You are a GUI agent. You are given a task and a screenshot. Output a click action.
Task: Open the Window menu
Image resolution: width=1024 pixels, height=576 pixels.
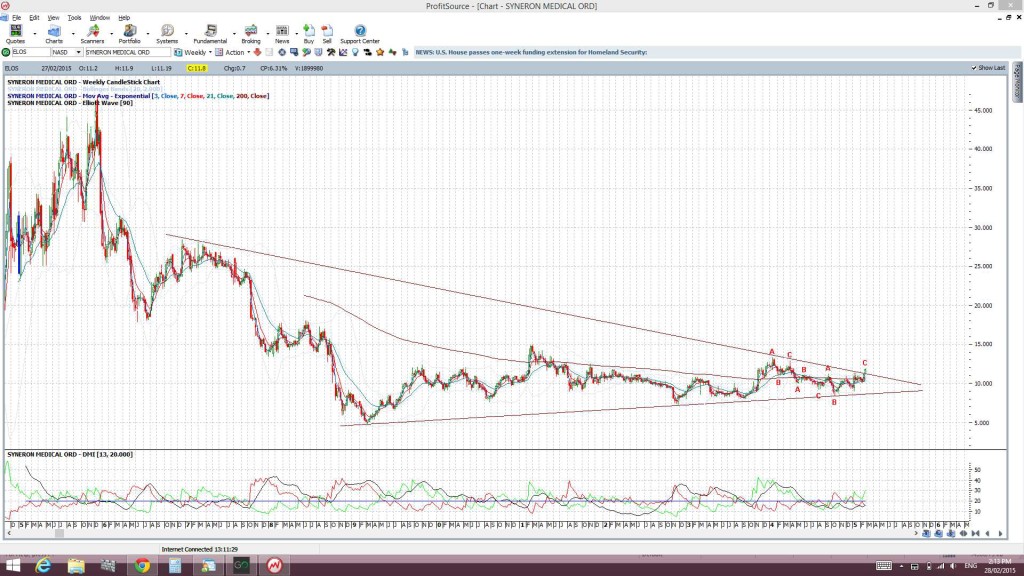[99, 18]
